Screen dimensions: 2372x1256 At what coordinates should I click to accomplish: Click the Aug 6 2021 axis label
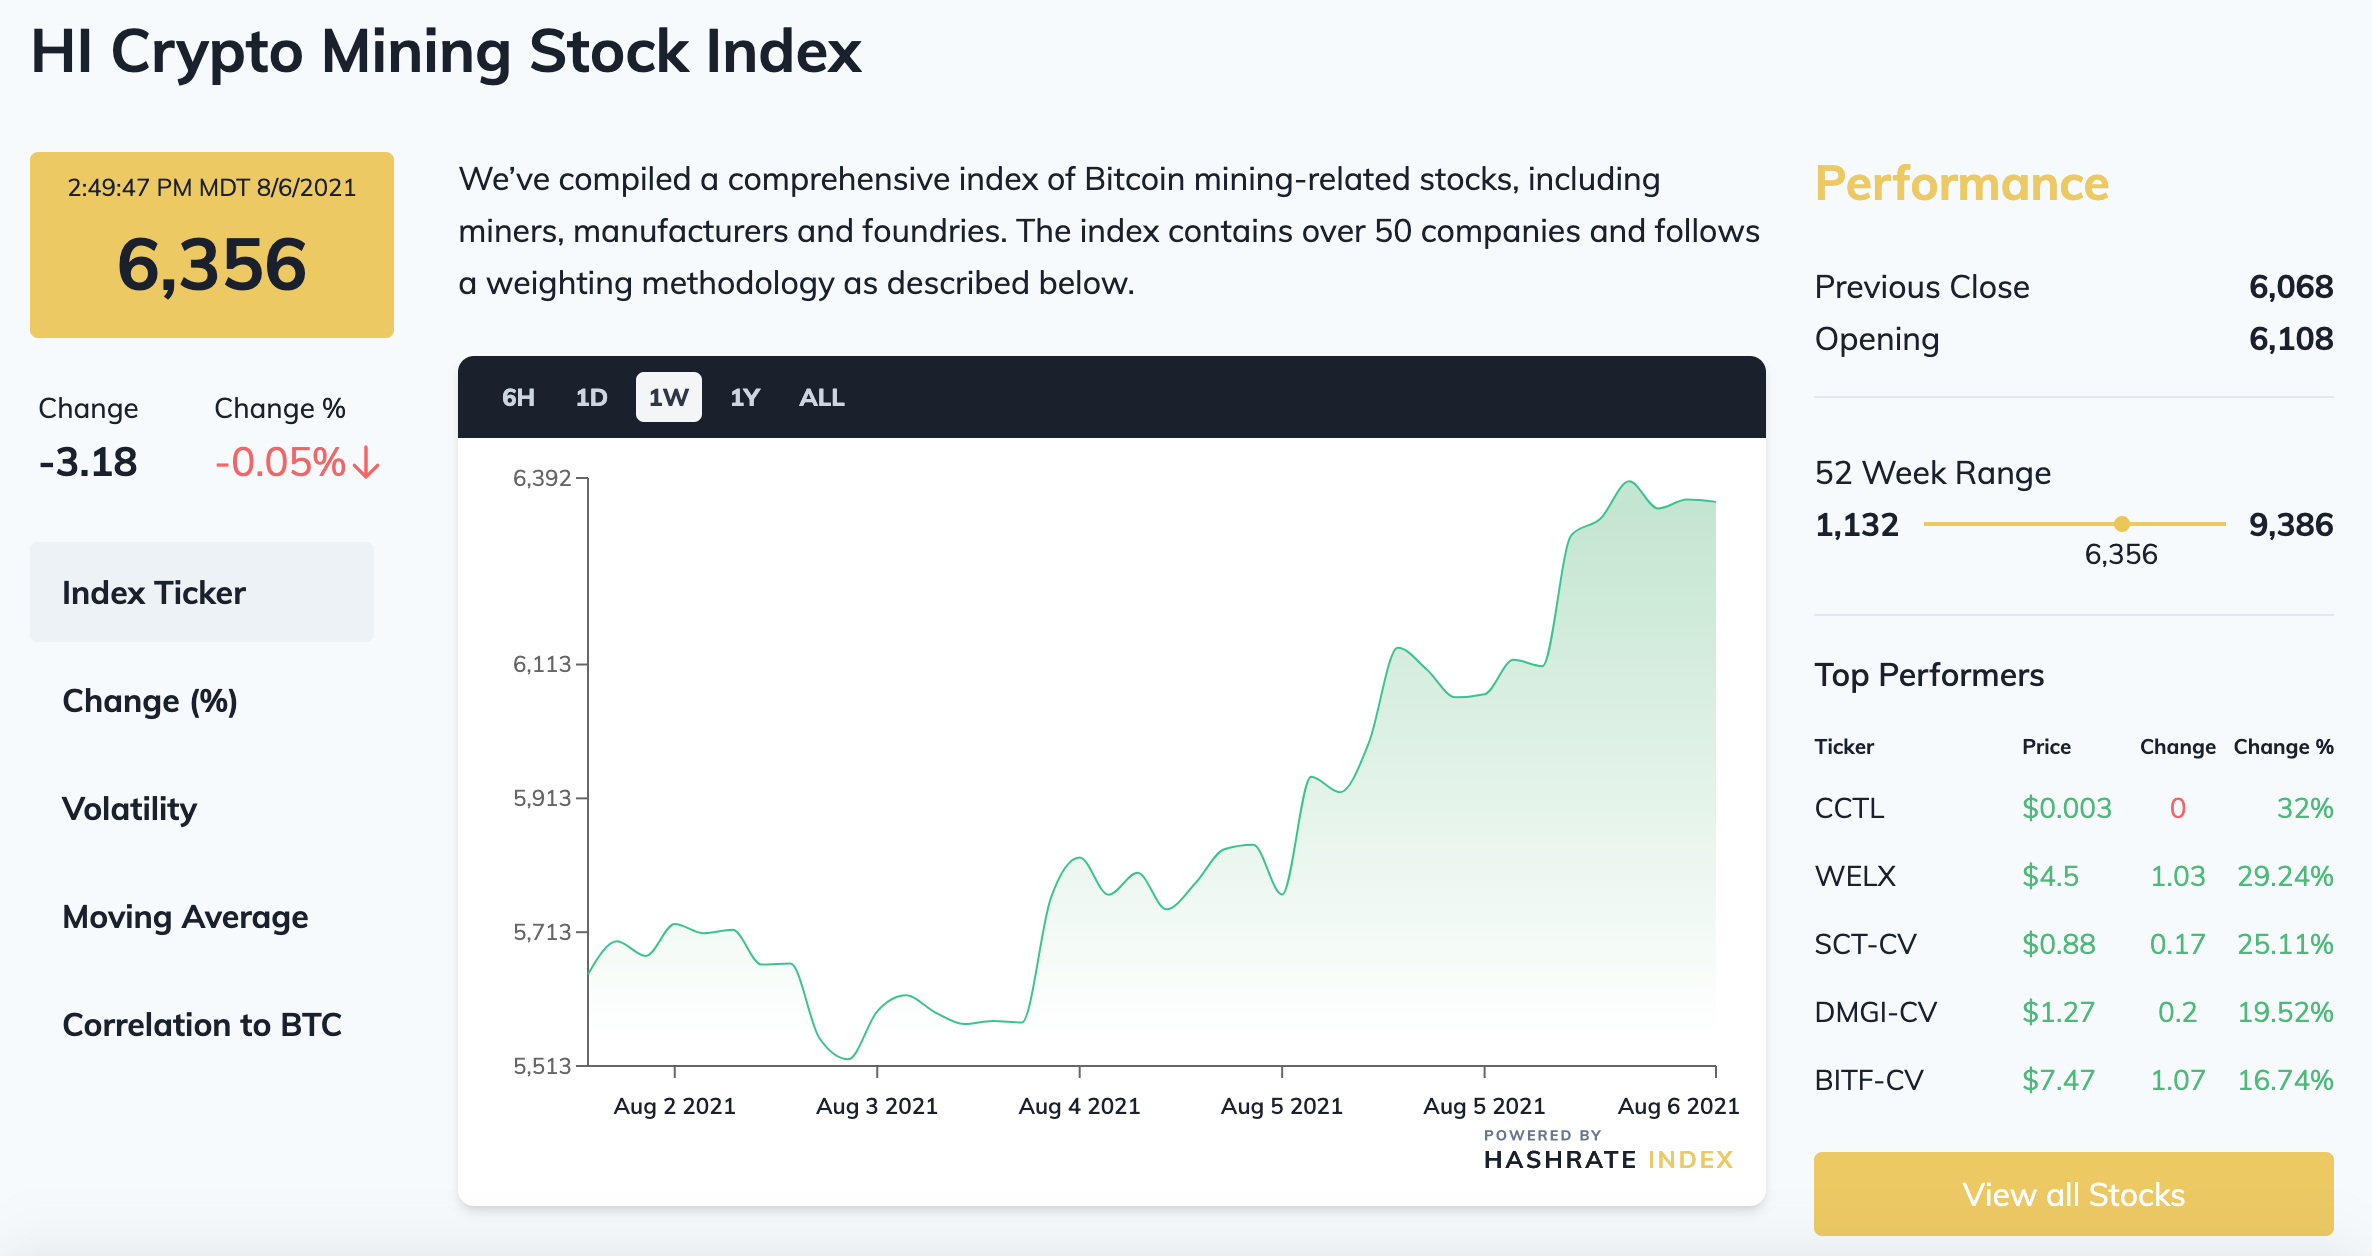tap(1678, 1106)
